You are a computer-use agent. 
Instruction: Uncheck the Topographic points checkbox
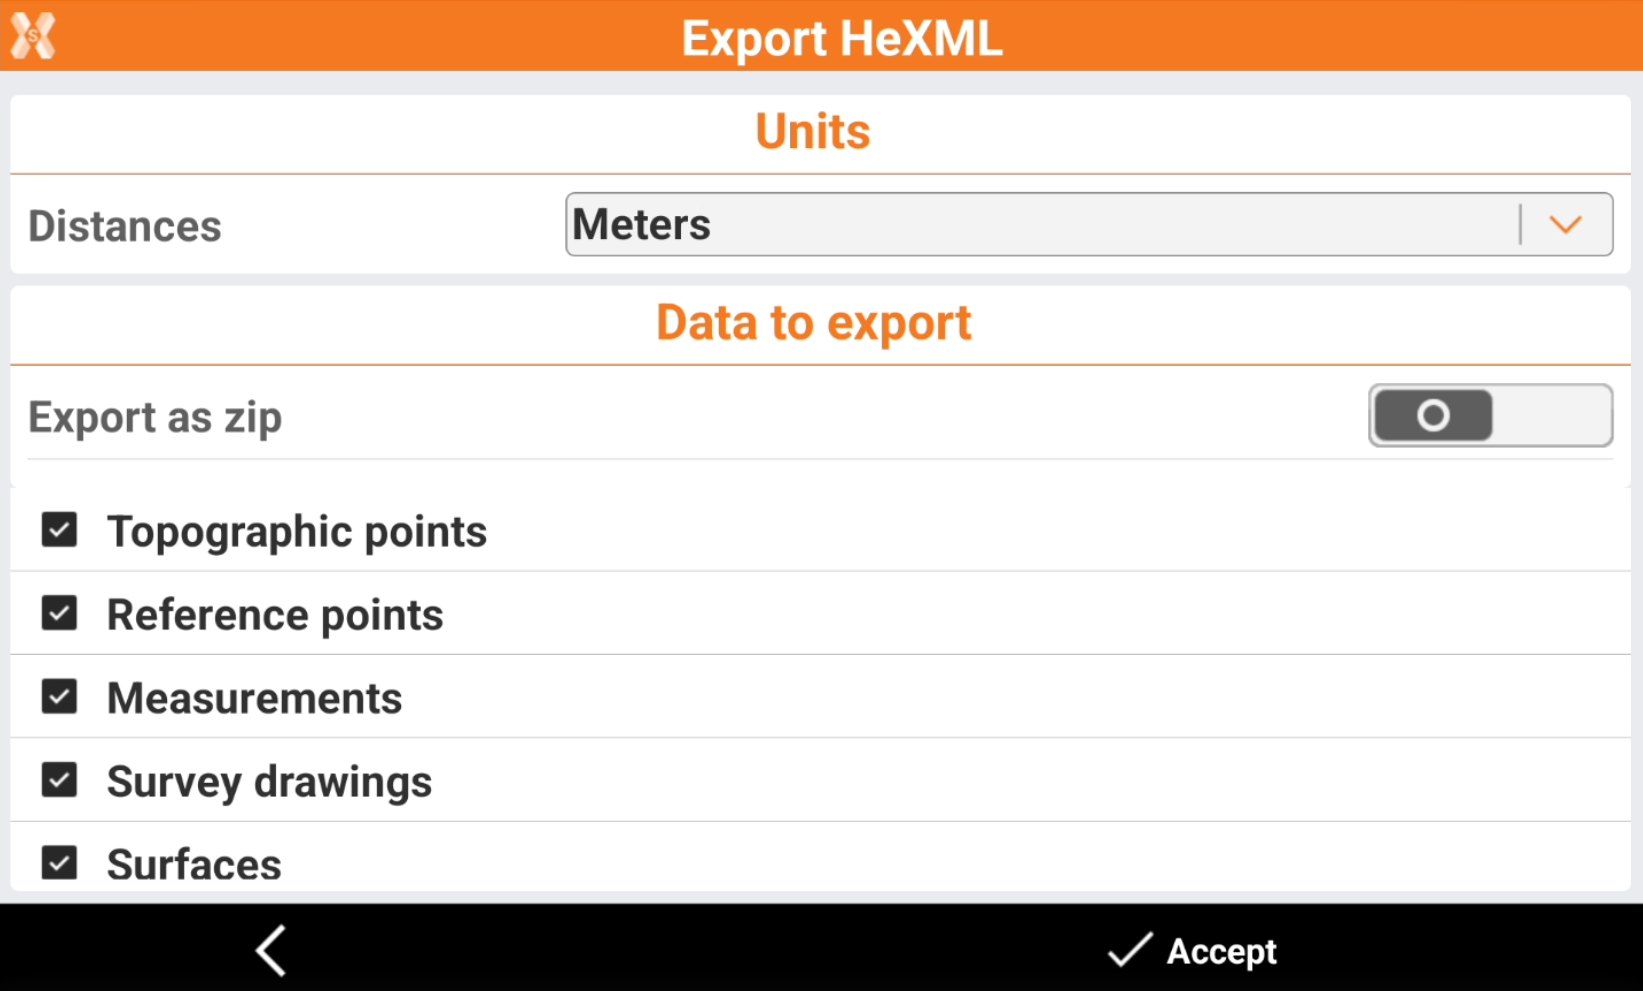click(59, 530)
